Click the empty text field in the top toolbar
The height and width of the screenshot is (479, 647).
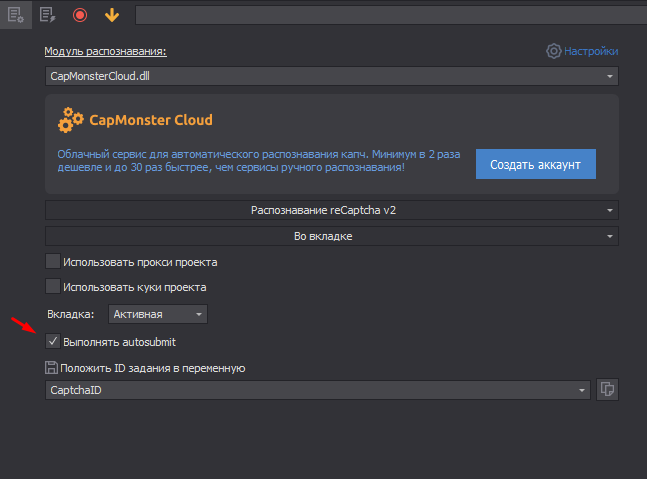(390, 15)
